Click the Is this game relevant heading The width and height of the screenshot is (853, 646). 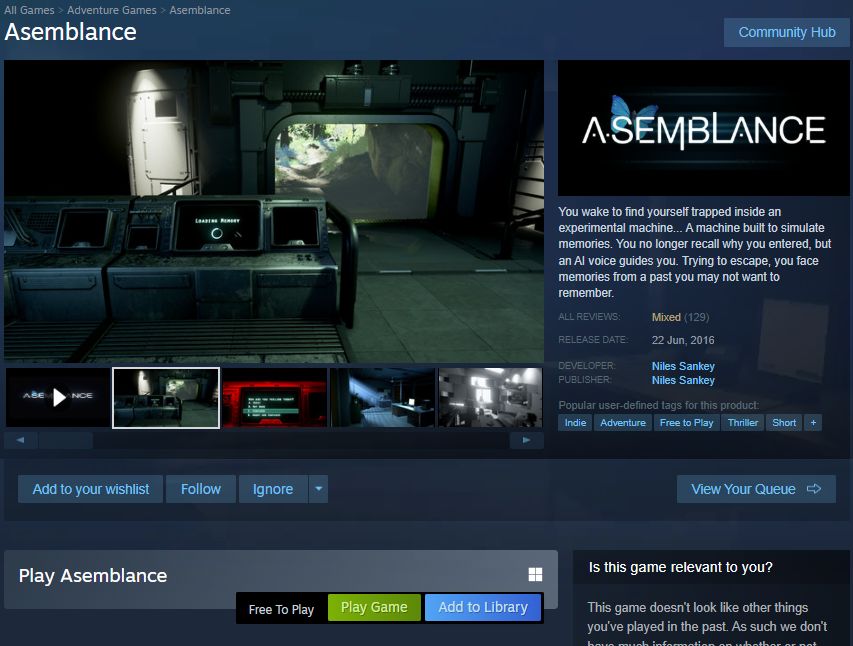tap(681, 568)
